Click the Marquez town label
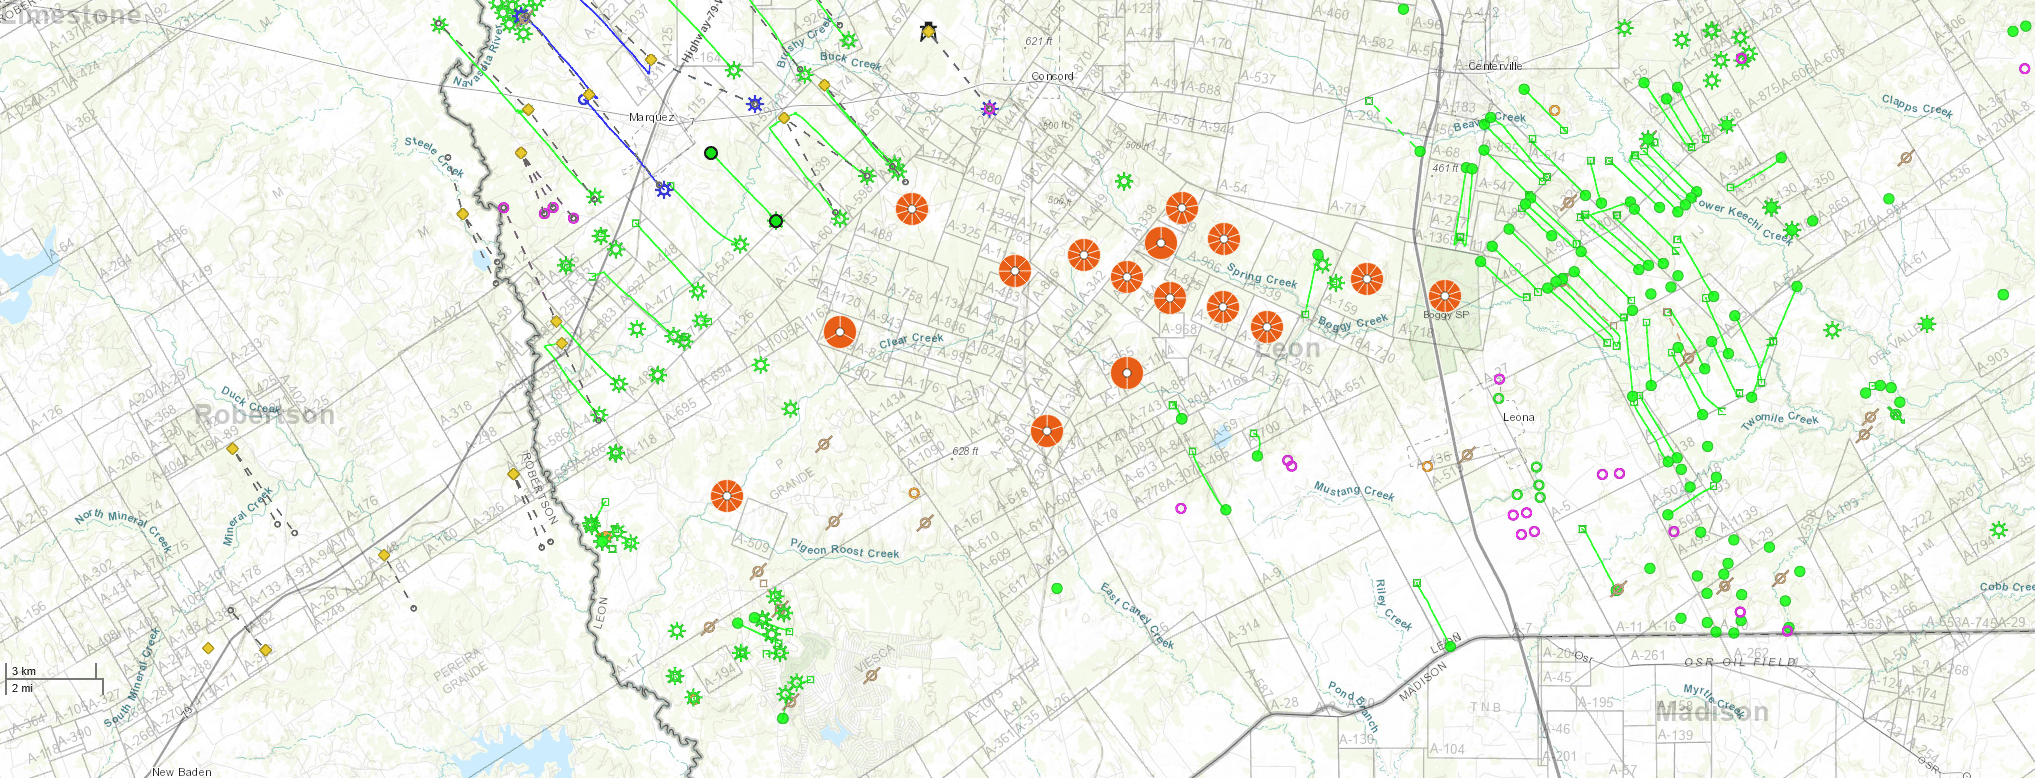 tap(651, 118)
